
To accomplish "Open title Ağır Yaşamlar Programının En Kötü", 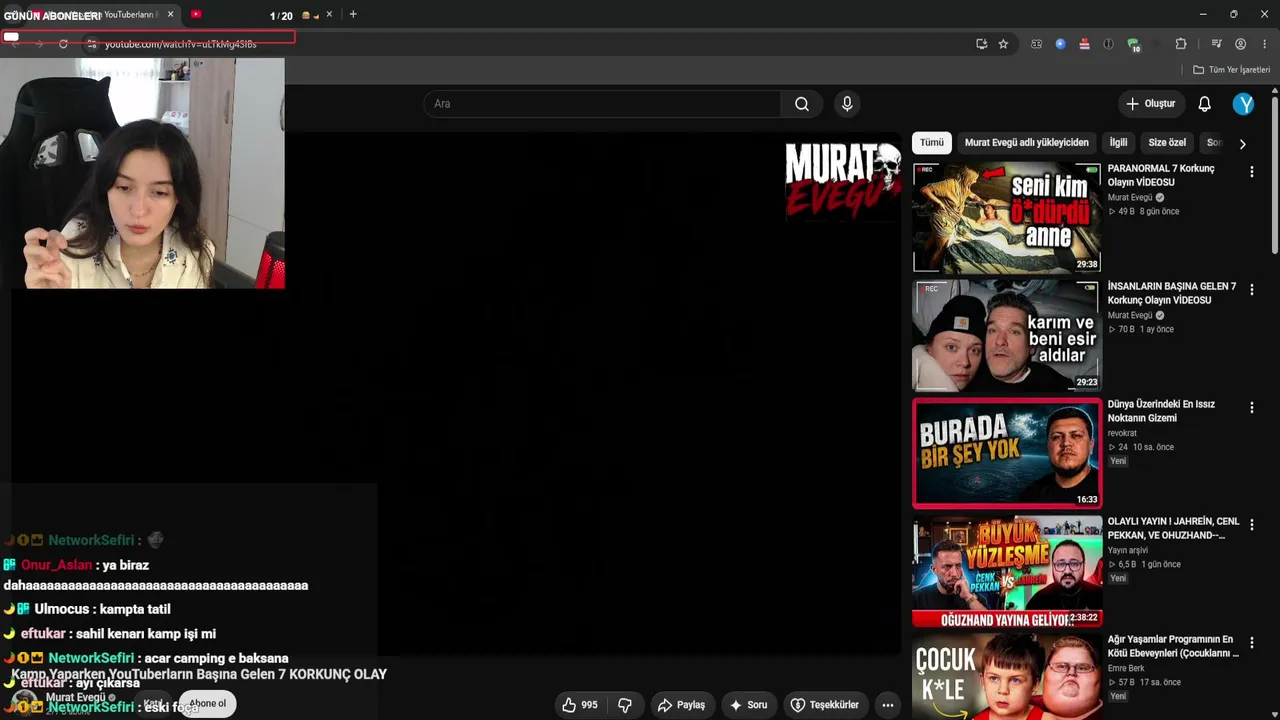I will point(1173,646).
